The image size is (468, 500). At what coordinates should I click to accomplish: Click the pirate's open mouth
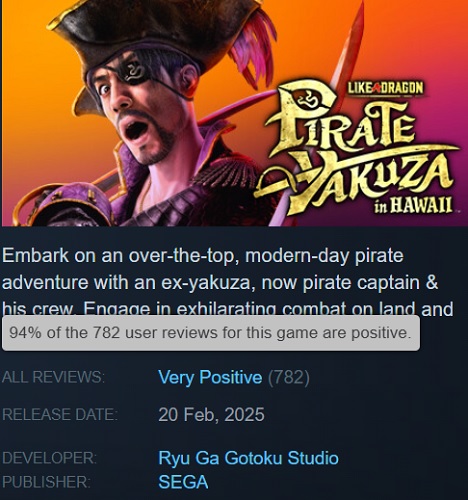pyautogui.click(x=134, y=130)
